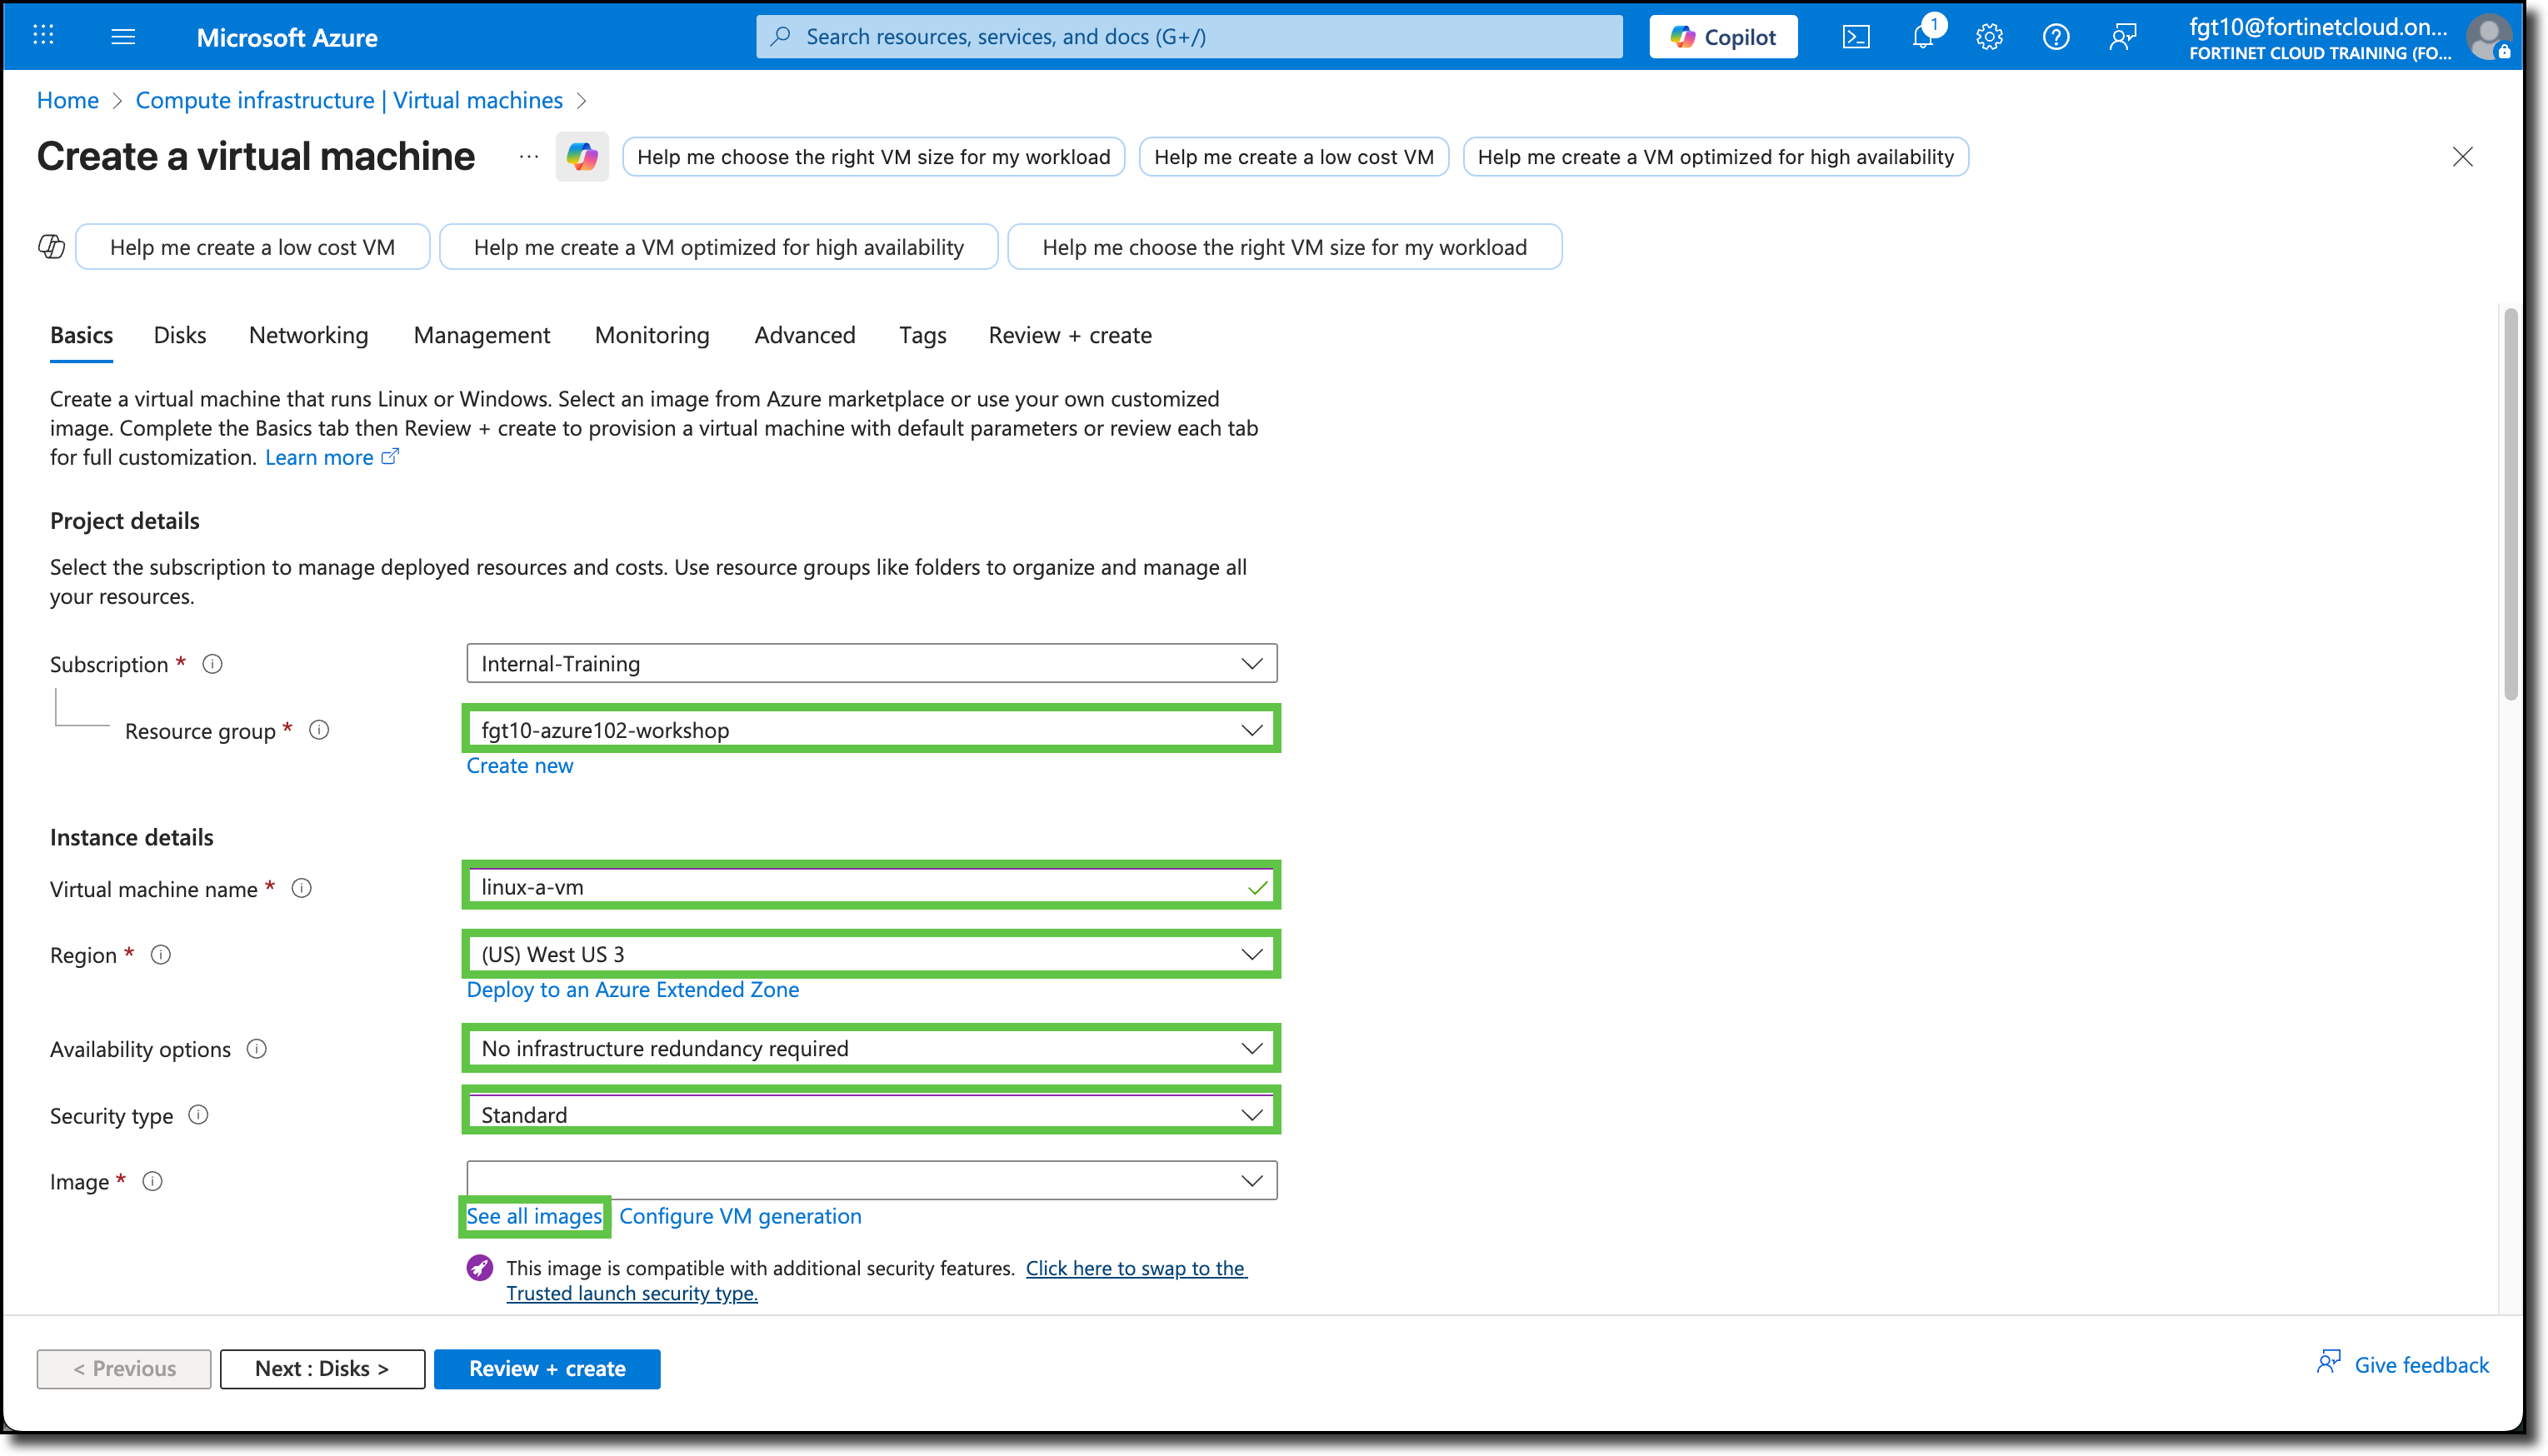The width and height of the screenshot is (2548, 1456).
Task: Open the Cloud Shell terminal
Action: [1857, 36]
